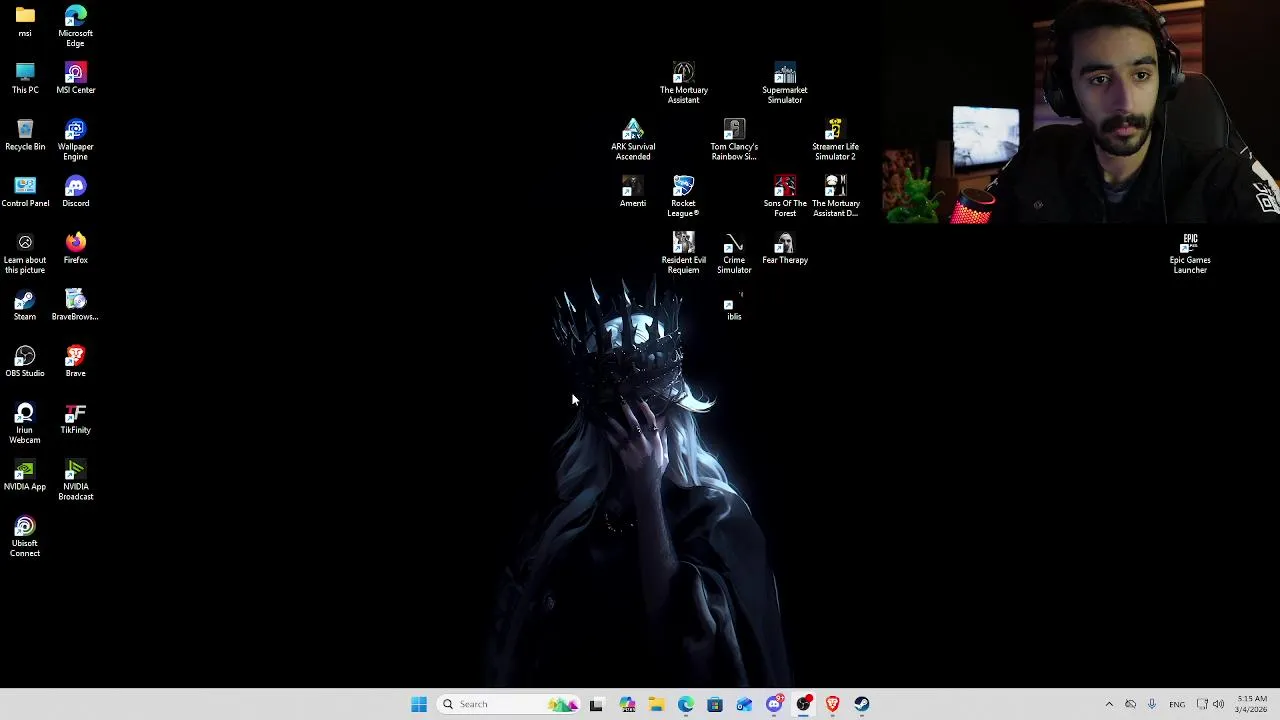Select the Ubisoft Connect icon
Screen dimensions: 1280x720
pos(25,537)
